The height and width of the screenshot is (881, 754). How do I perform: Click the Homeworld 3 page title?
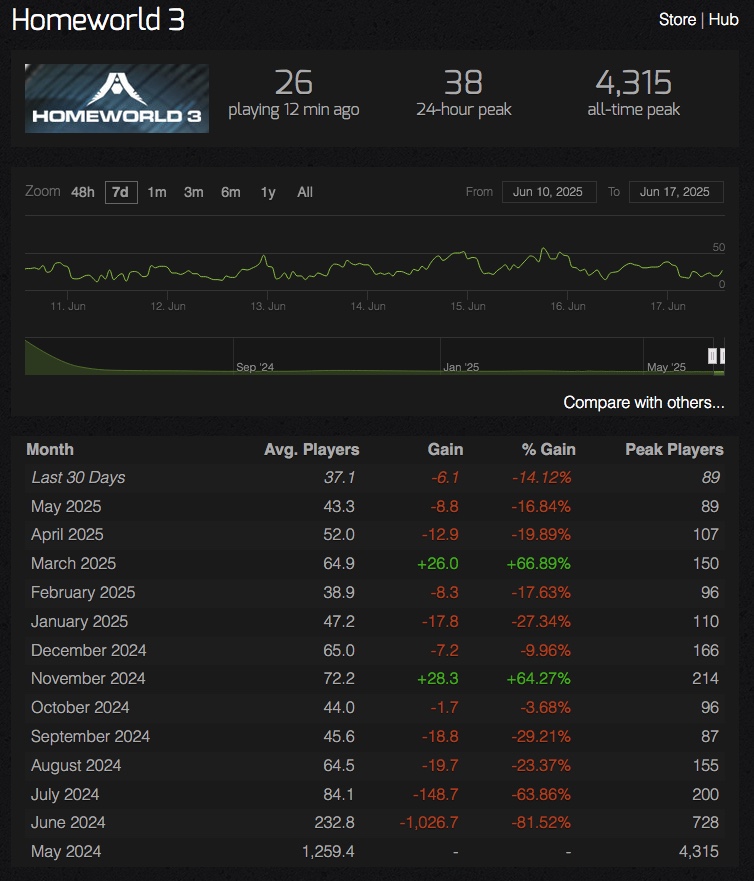[x=98, y=20]
